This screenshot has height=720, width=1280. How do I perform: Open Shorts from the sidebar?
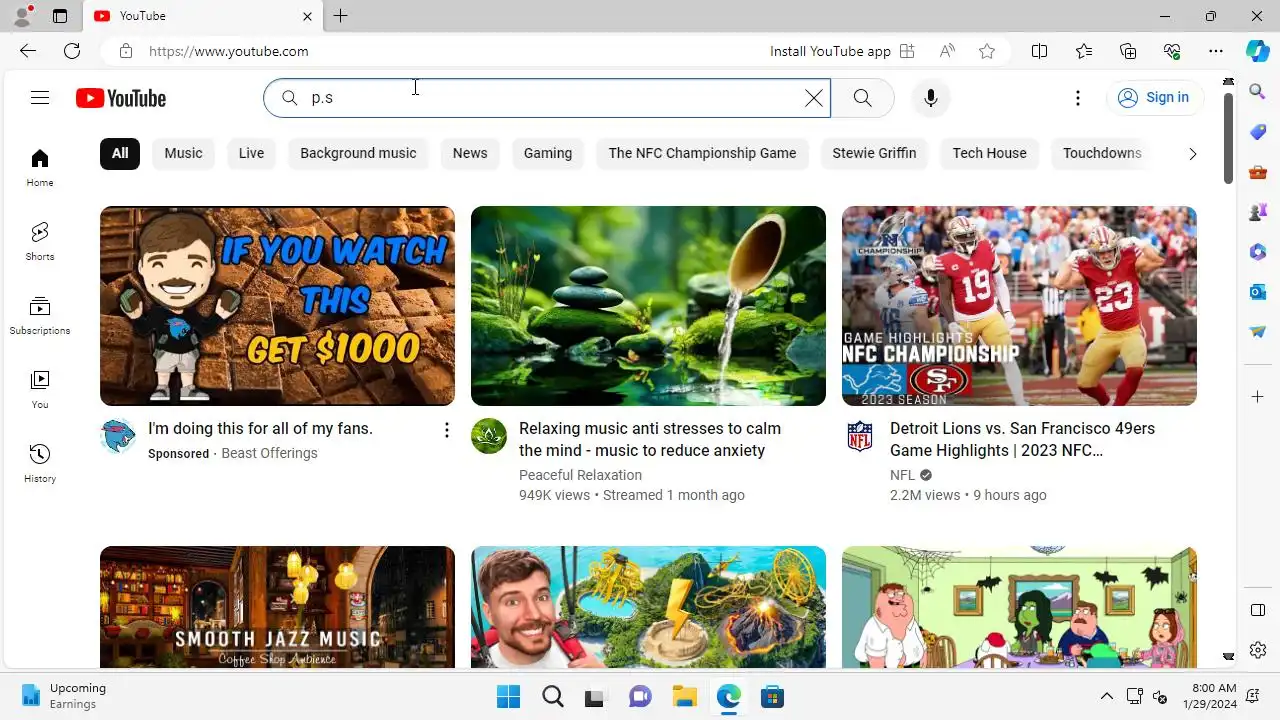point(40,242)
